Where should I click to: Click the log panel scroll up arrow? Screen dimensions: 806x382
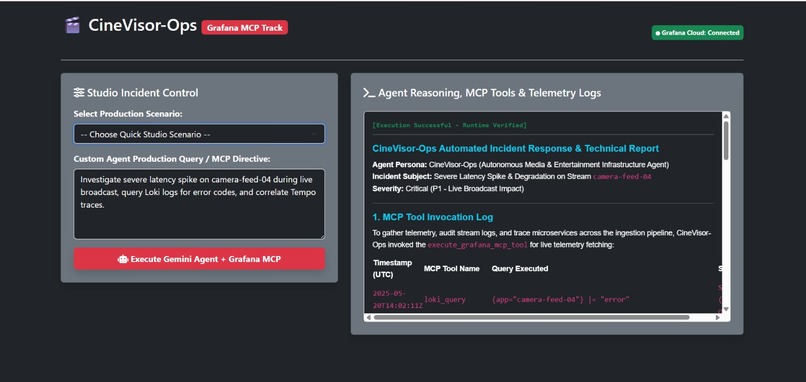click(x=726, y=116)
